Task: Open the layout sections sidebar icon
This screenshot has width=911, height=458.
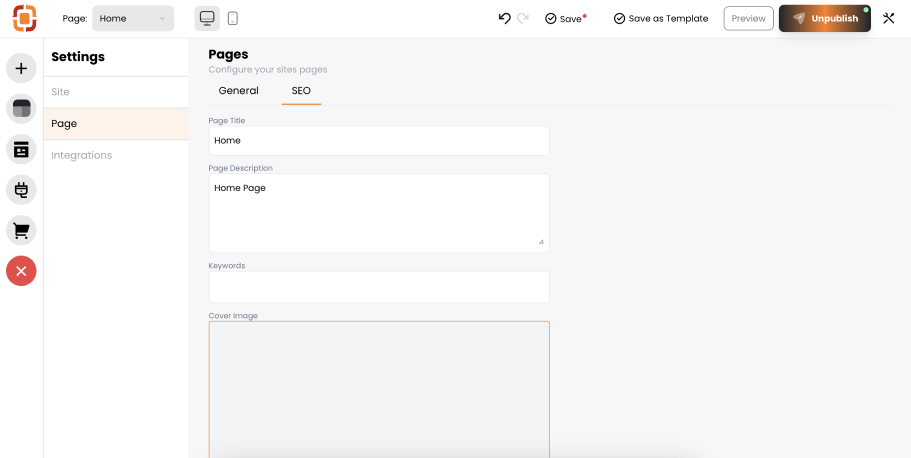Action: pyautogui.click(x=21, y=109)
